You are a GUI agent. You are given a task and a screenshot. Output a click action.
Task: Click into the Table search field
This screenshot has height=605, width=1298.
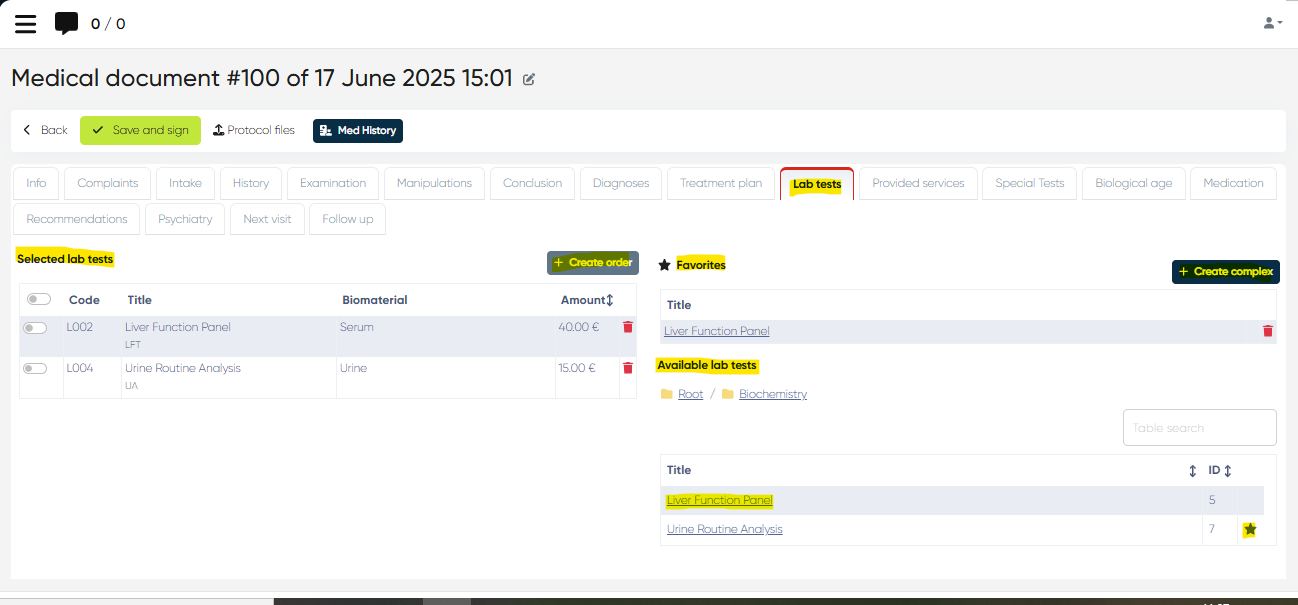click(x=1199, y=428)
